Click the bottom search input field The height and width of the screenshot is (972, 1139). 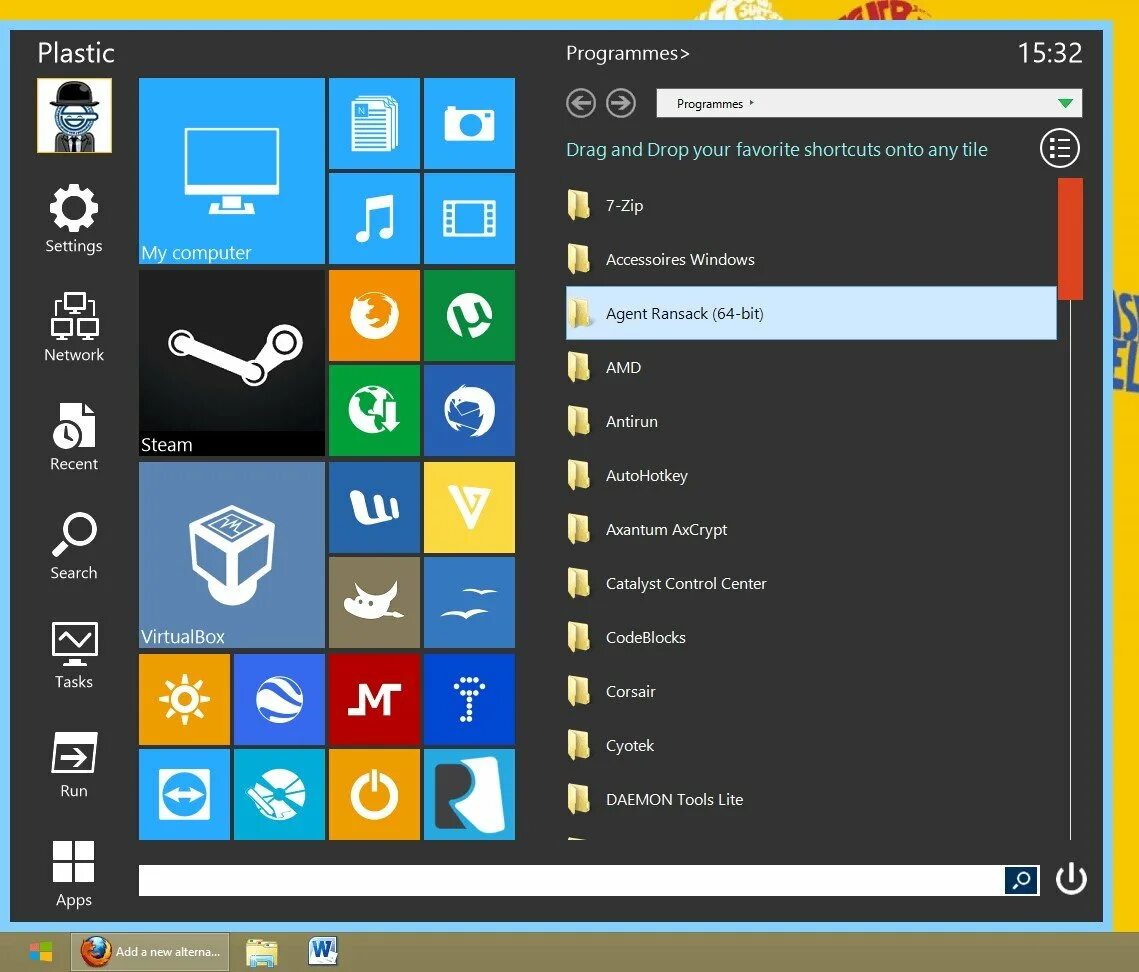pyautogui.click(x=571, y=880)
